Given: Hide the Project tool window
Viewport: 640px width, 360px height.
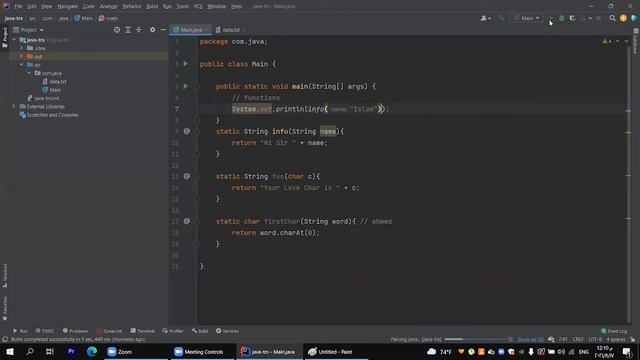Looking at the screenshot, I should point(163,30).
